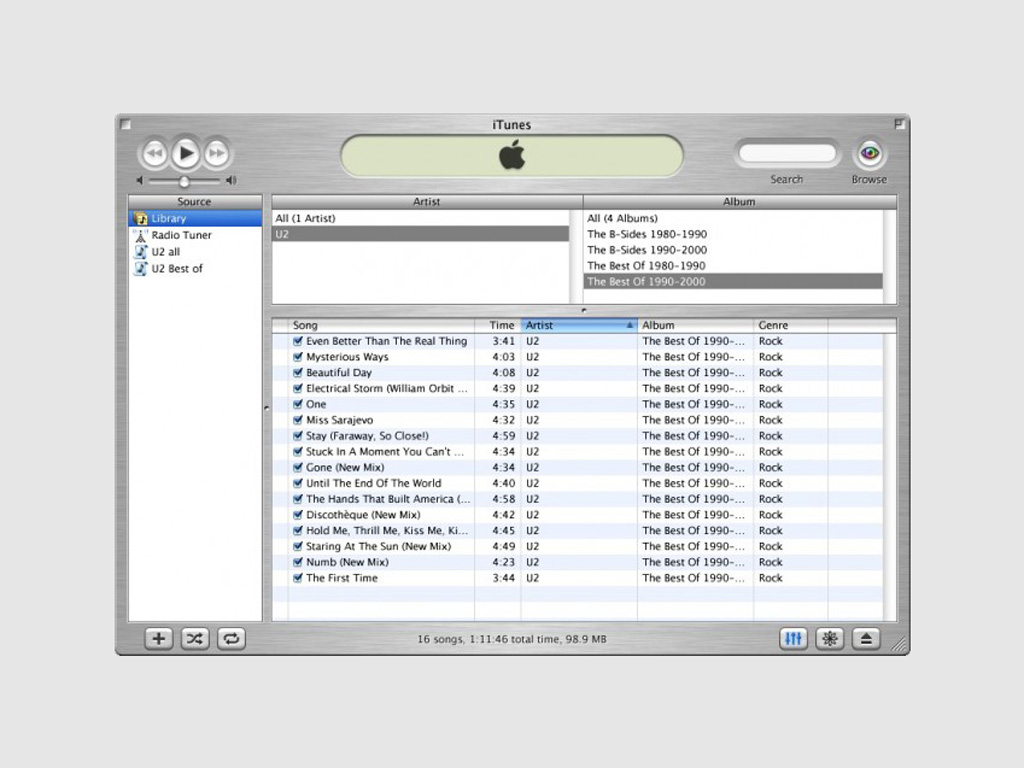1024x768 pixels.
Task: Uncheck The First Time checkbox
Action: point(298,578)
